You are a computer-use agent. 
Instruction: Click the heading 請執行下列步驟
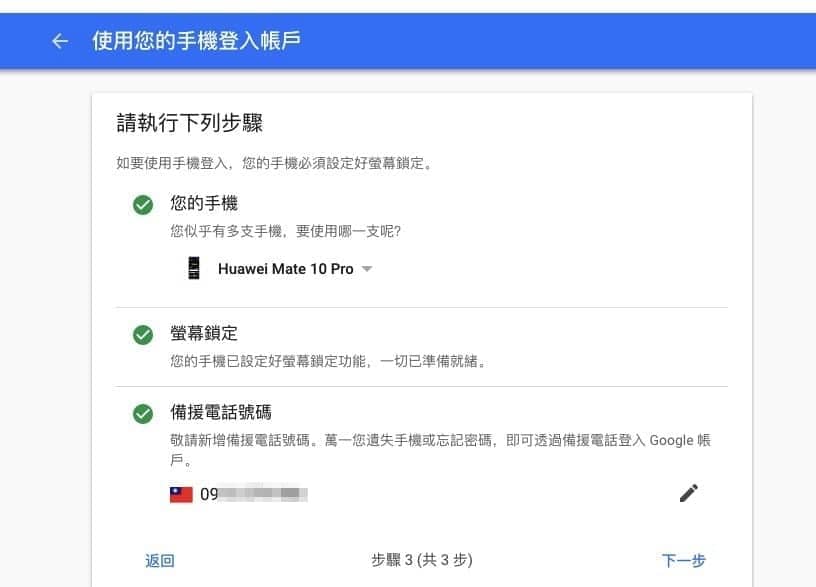point(190,123)
